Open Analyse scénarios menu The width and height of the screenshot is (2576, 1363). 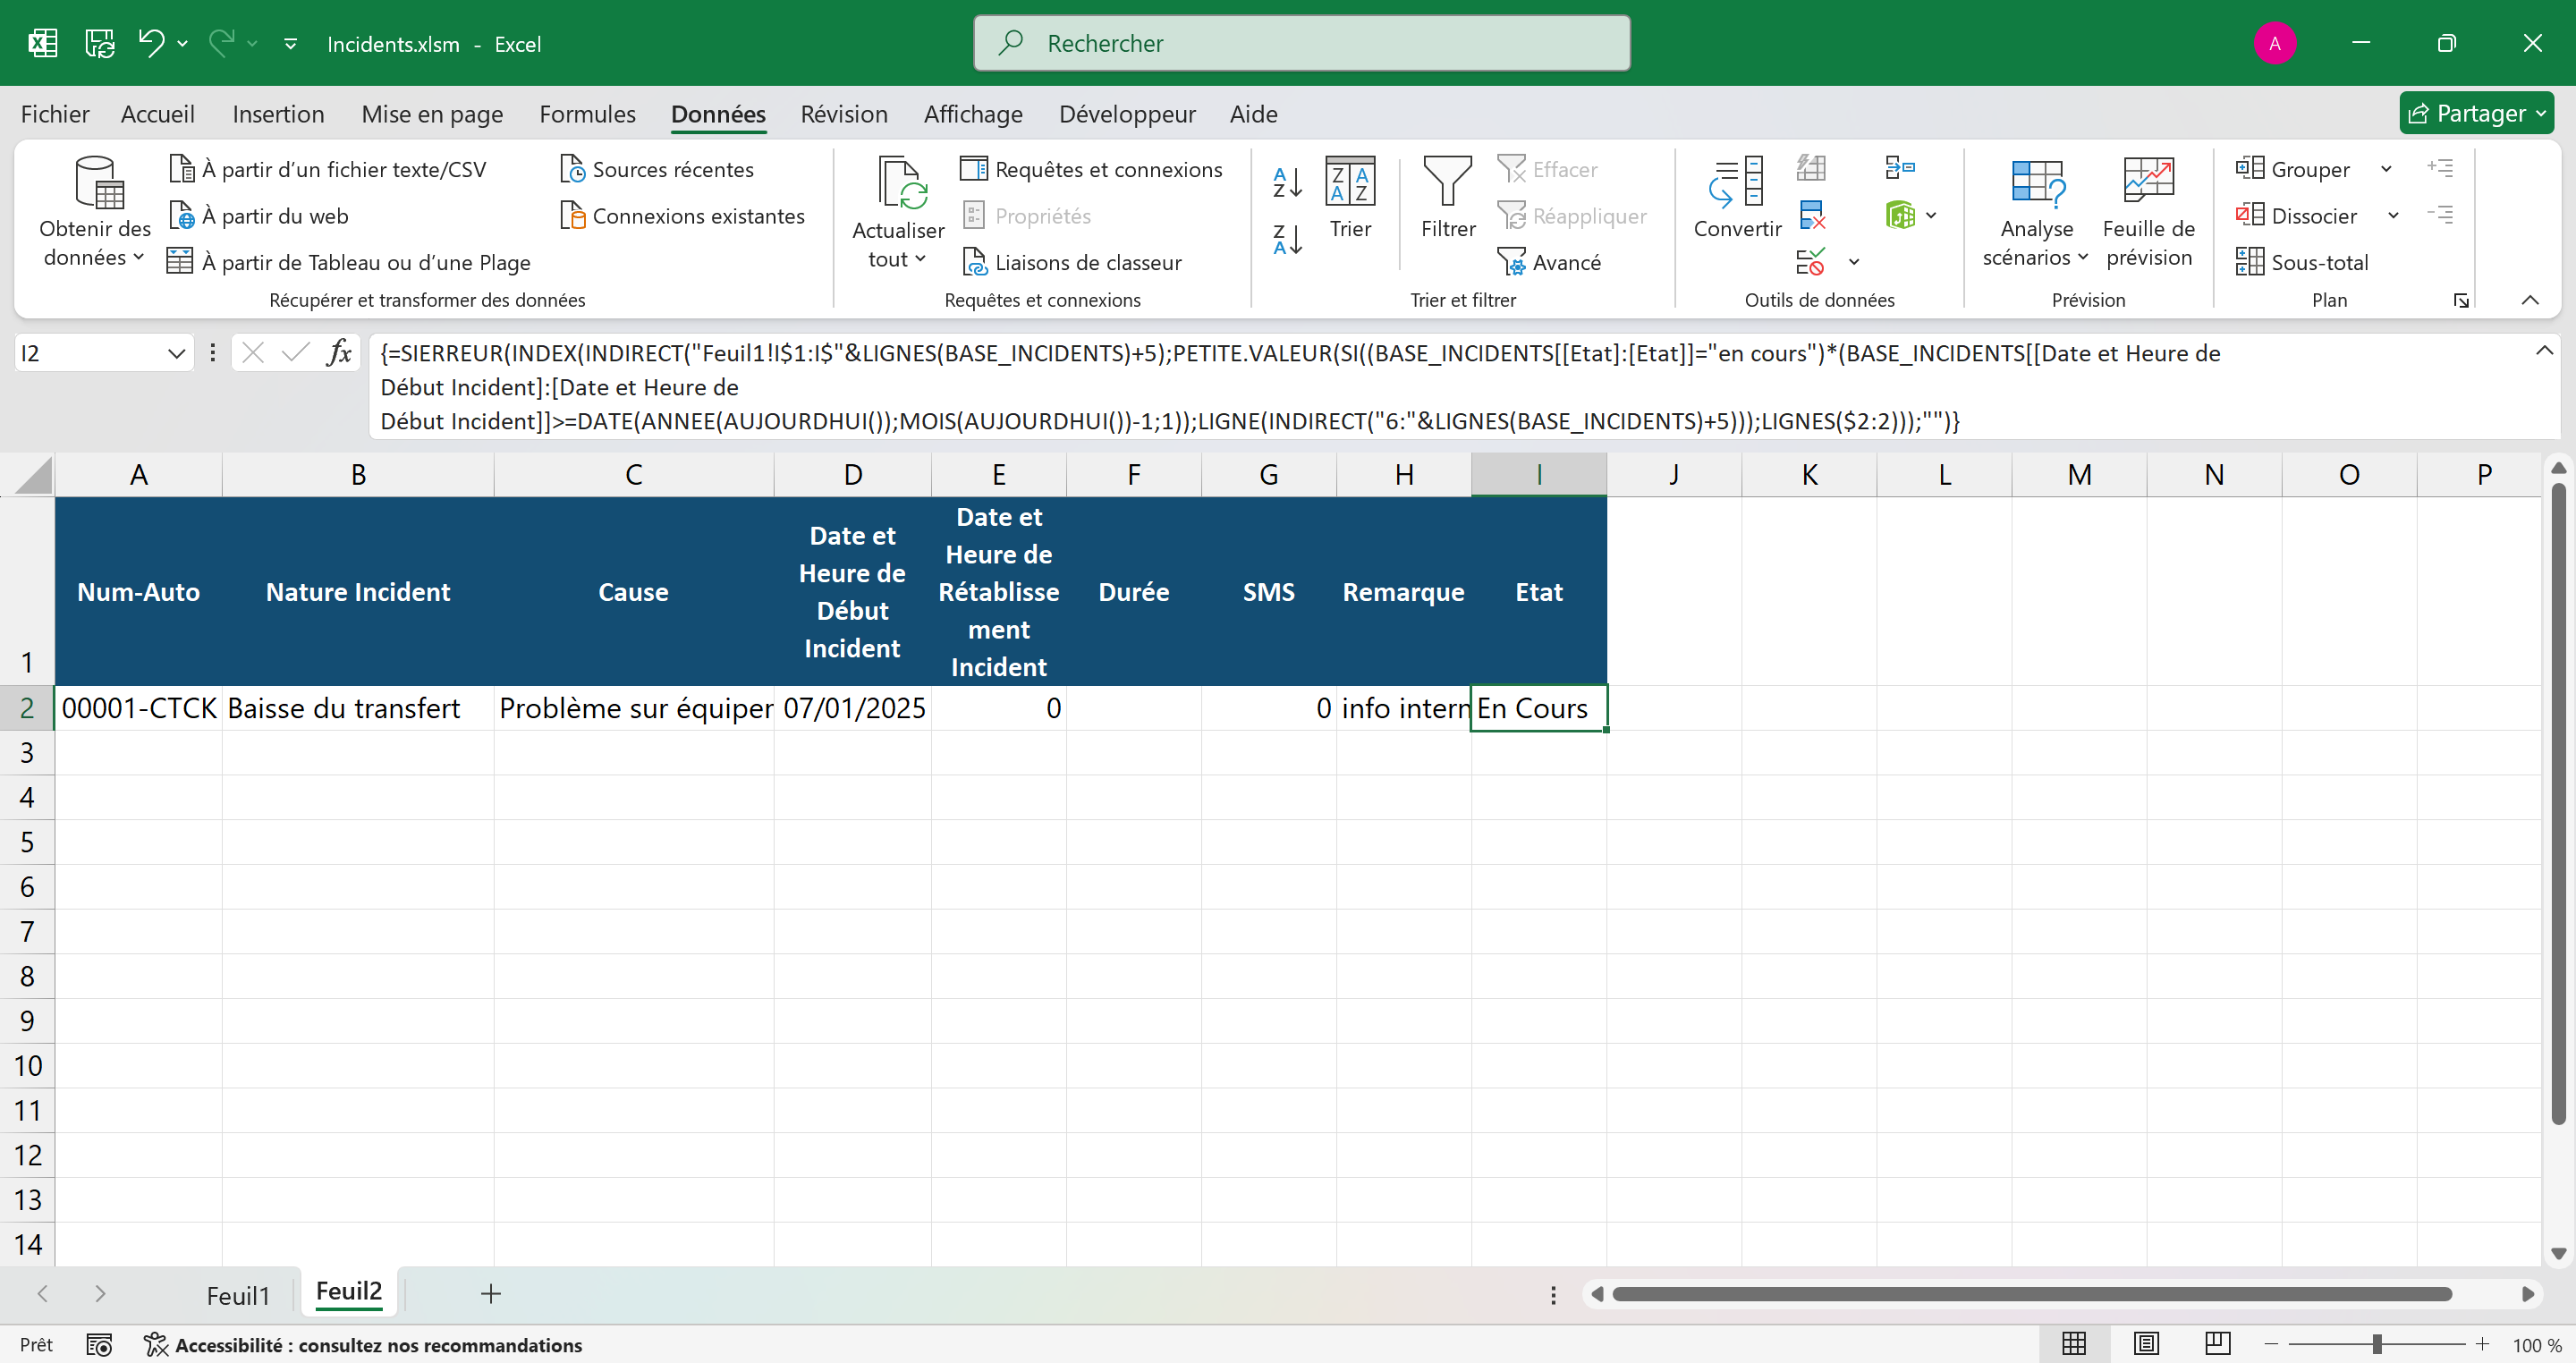click(2036, 212)
